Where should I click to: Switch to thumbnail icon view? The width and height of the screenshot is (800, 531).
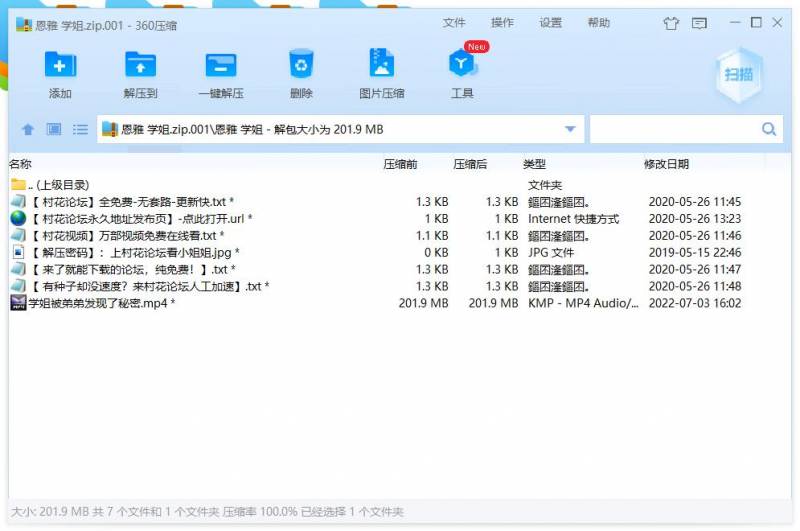coord(54,130)
